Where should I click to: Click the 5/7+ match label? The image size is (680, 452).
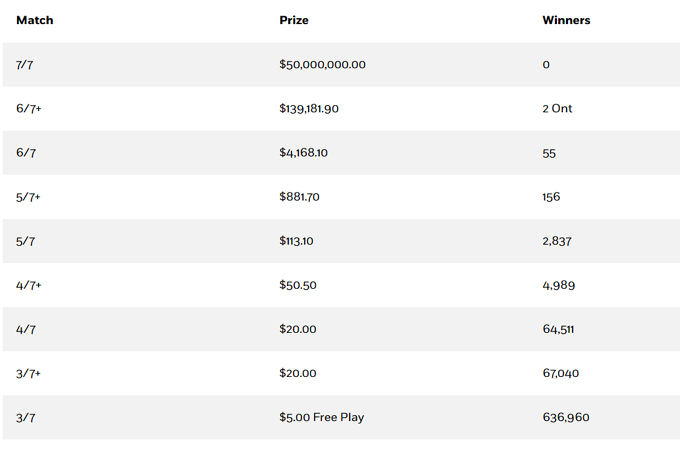coord(28,197)
